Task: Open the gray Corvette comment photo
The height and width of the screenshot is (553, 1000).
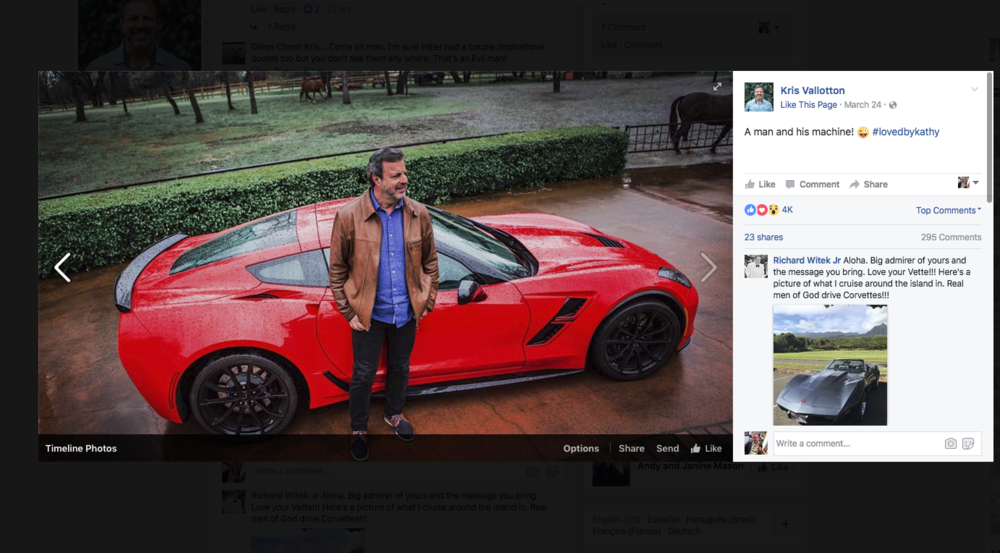Action: 830,365
